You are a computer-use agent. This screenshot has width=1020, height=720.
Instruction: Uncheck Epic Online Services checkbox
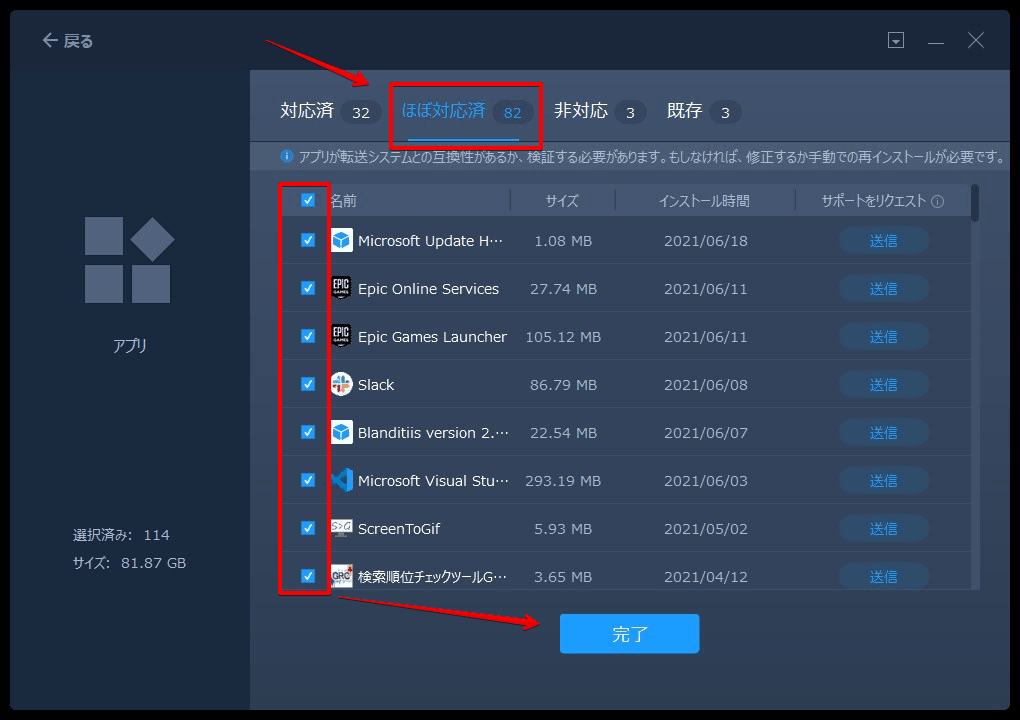tap(308, 288)
